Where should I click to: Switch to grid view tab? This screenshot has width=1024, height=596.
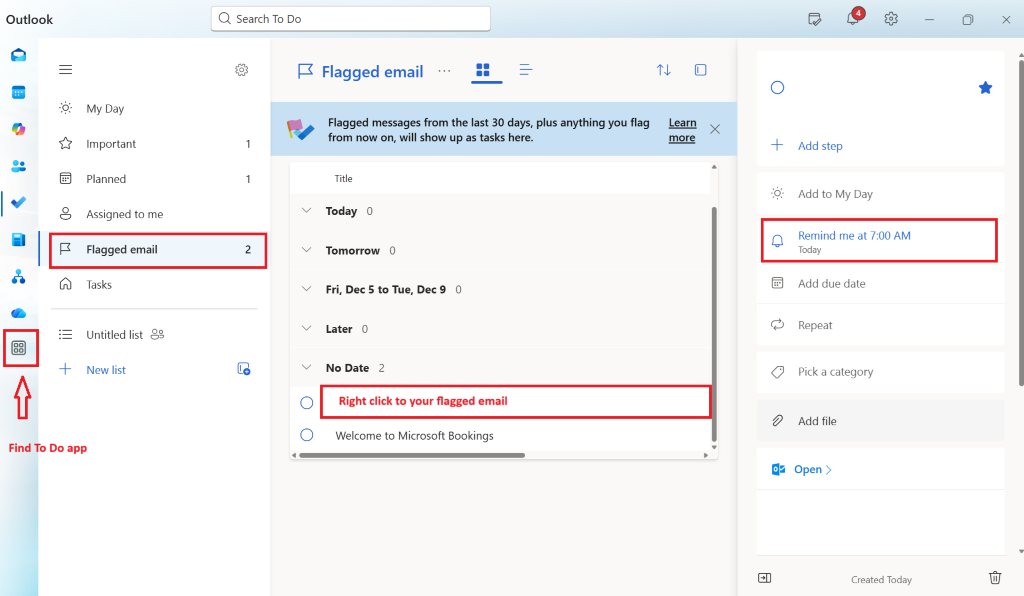click(483, 70)
